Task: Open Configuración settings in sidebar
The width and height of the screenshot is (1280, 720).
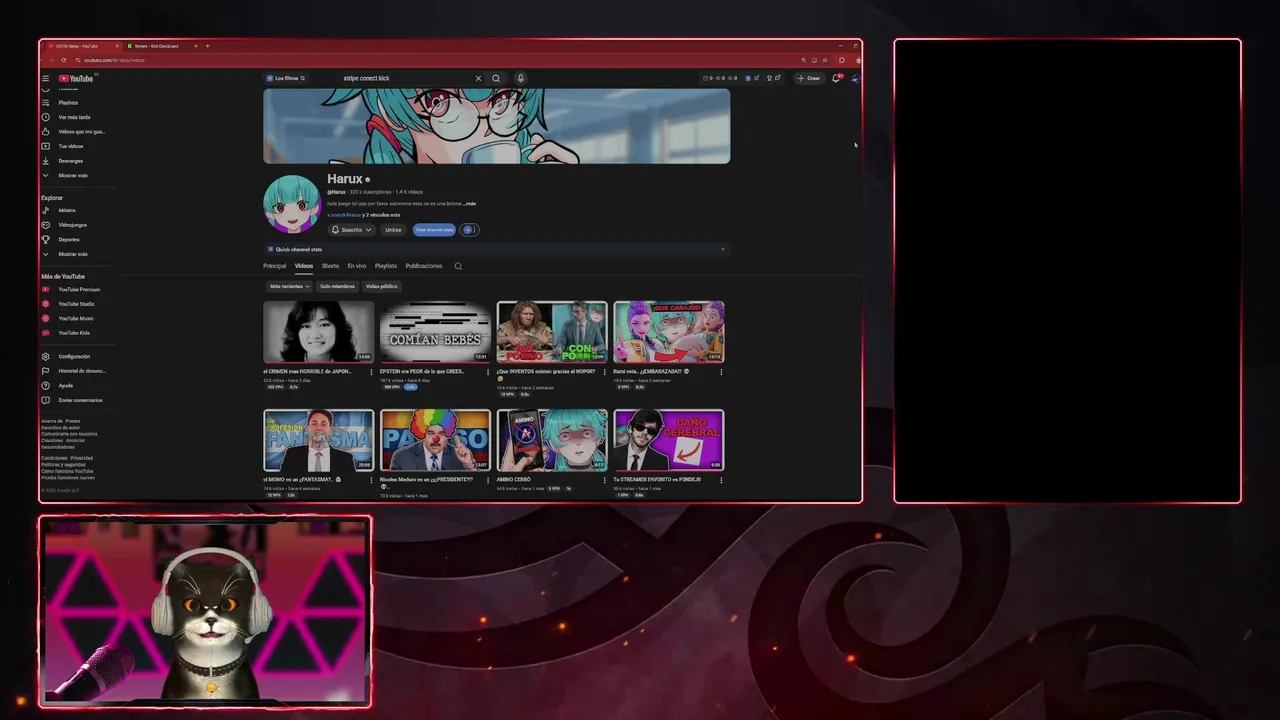Action: [x=74, y=356]
